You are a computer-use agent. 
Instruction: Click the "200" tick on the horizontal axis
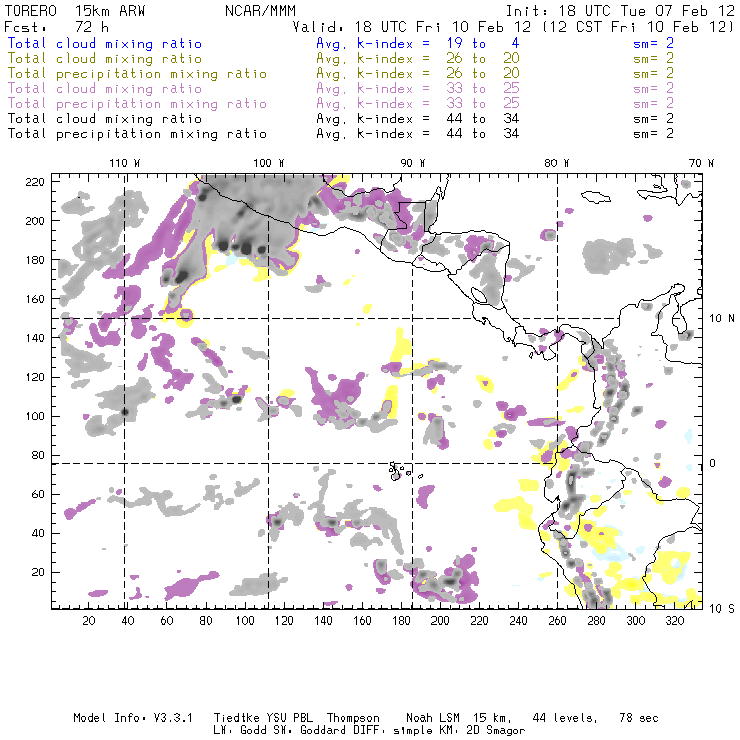point(440,621)
